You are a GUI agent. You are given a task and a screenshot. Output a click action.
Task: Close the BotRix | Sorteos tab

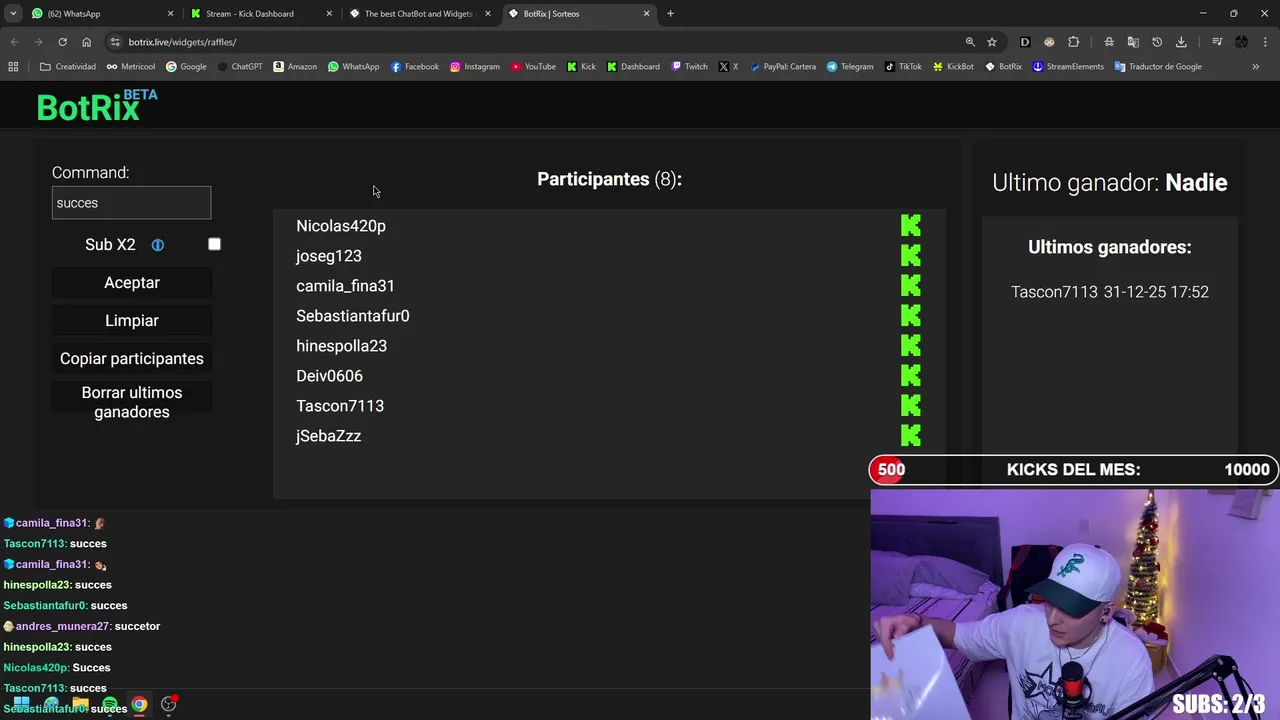pyautogui.click(x=646, y=14)
